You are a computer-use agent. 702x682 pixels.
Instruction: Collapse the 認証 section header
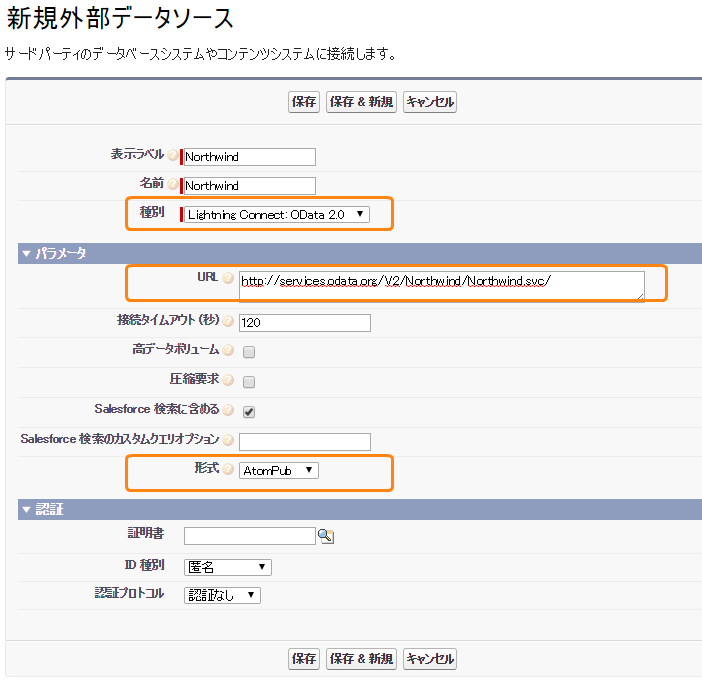pos(26,510)
